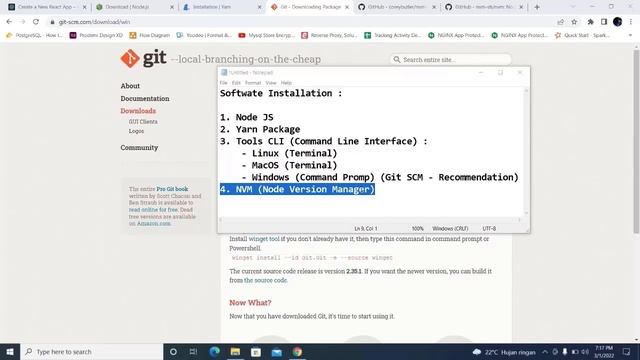Show hidden system tray icons chevron
The height and width of the screenshot is (360, 640).
[x=545, y=351]
